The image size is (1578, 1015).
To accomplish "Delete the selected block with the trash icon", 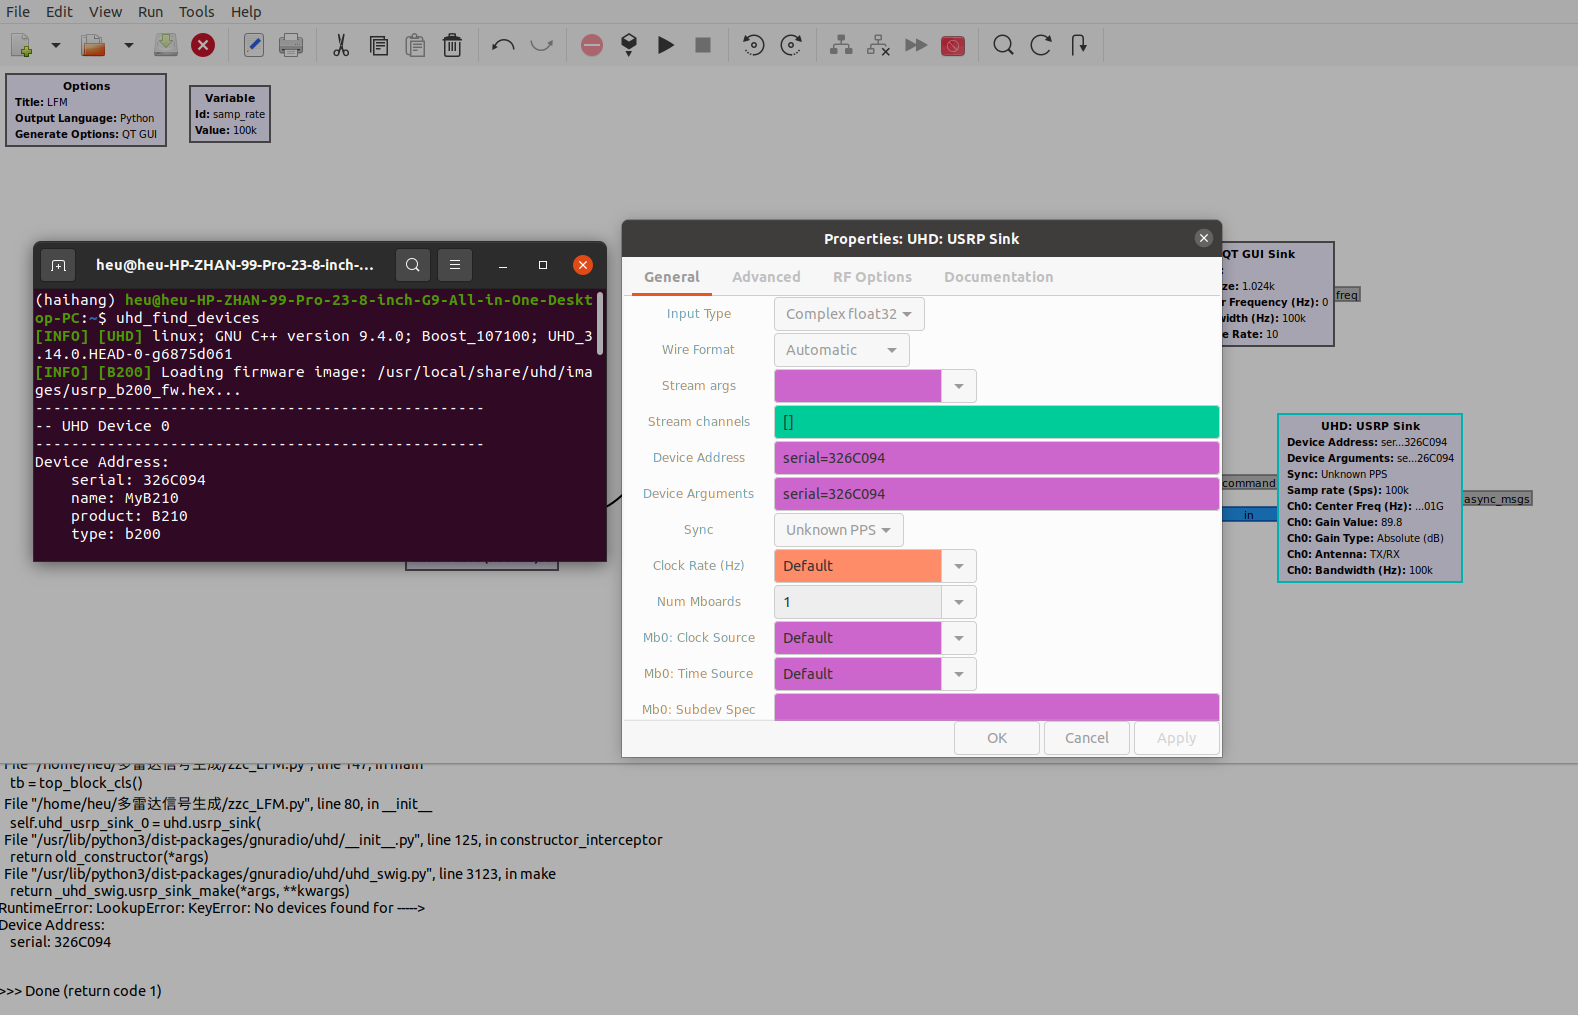I will (x=452, y=45).
